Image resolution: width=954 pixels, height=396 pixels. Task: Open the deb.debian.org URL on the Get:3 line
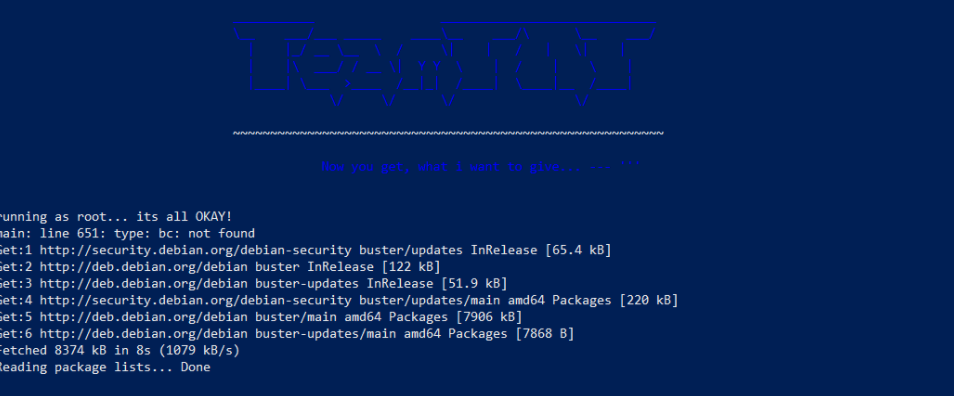[144, 283]
